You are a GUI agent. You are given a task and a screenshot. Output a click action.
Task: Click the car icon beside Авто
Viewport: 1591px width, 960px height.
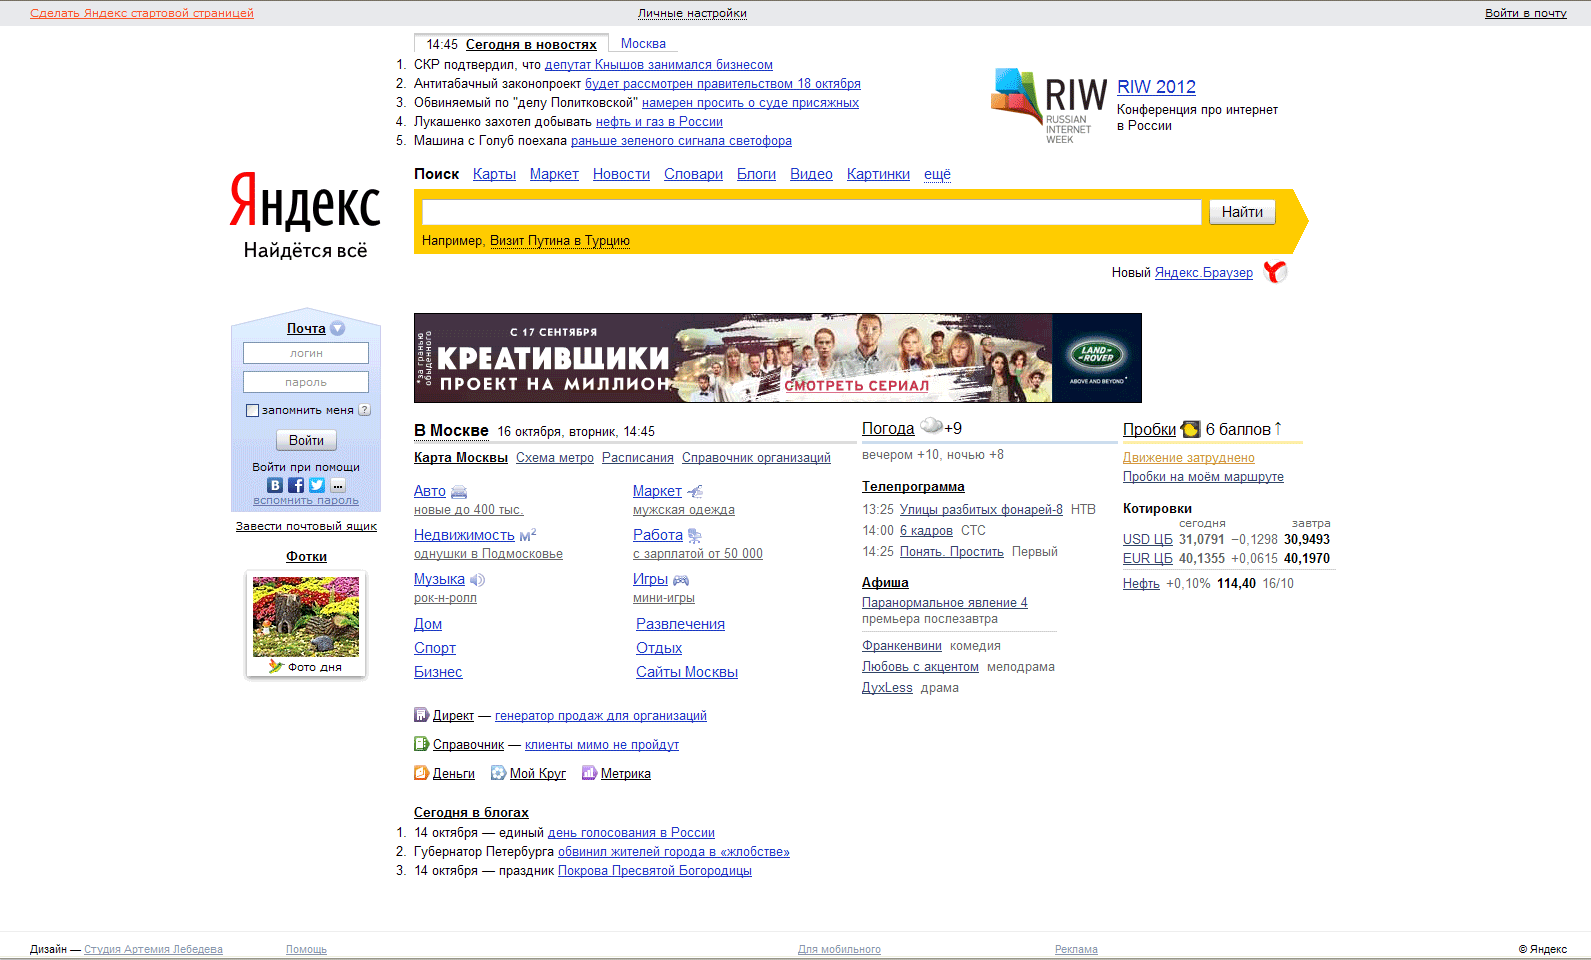tap(459, 492)
